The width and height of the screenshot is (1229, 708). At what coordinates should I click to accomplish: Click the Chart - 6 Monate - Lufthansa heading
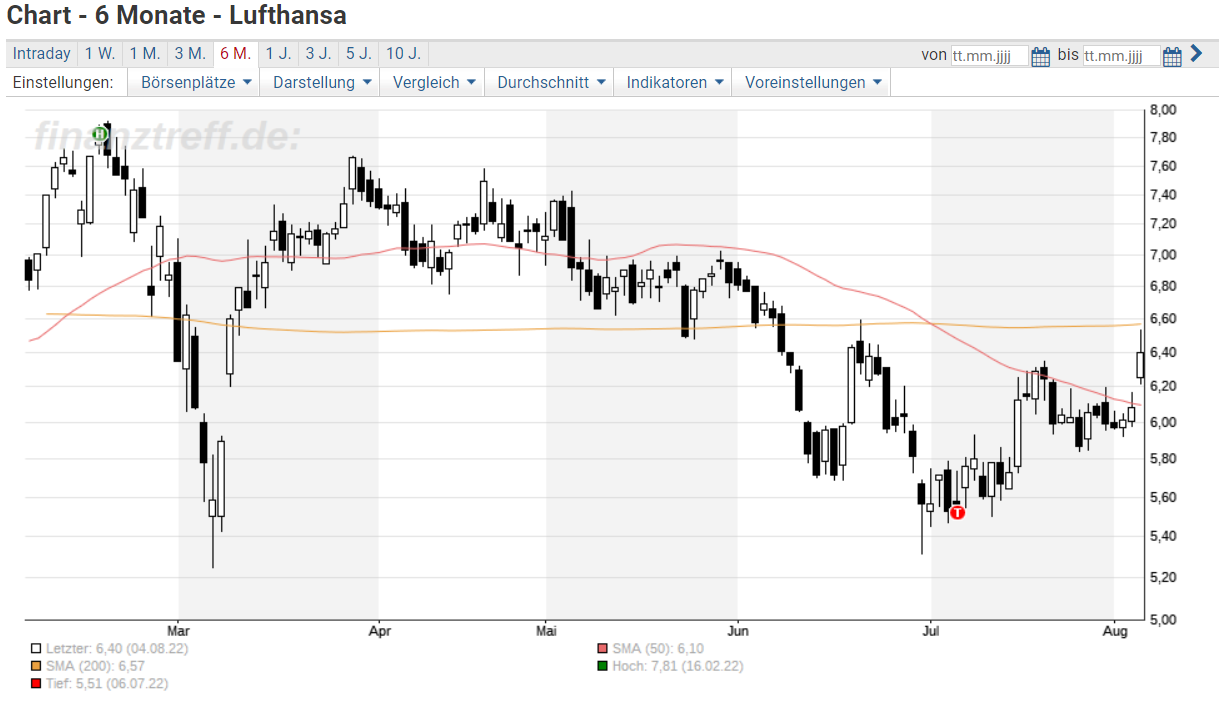tap(176, 16)
